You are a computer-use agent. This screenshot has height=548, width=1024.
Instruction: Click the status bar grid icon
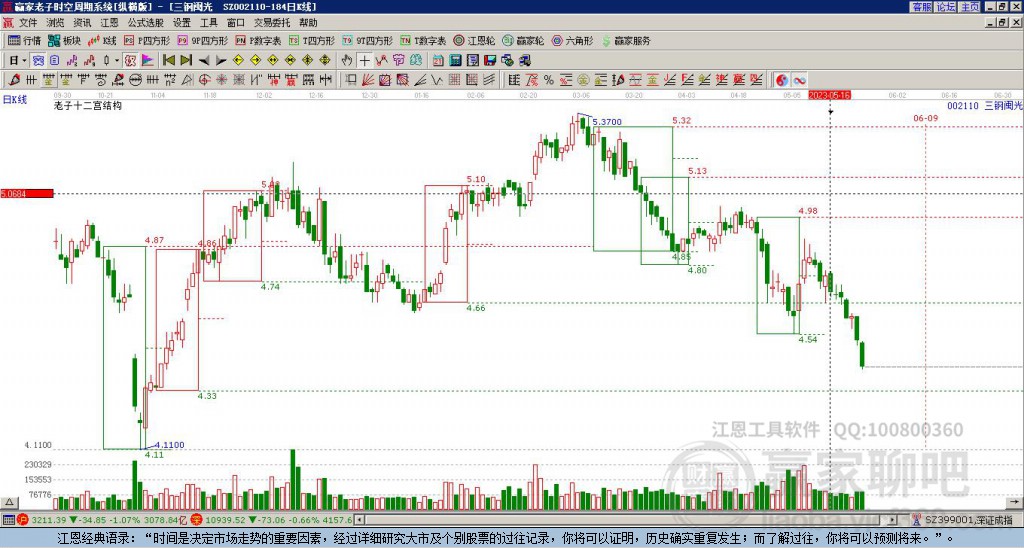point(8,520)
